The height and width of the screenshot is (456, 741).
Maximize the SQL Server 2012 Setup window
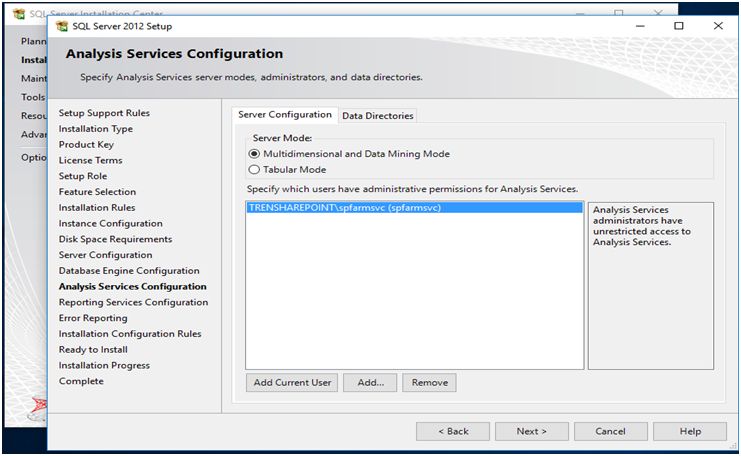679,26
